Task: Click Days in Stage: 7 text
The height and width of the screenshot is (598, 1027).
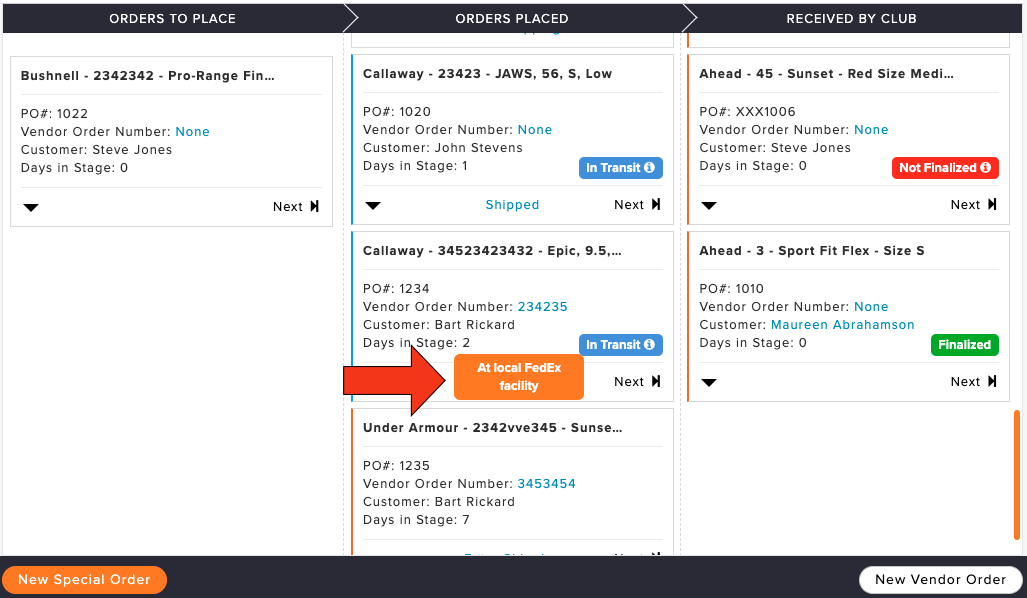Action: tap(416, 519)
